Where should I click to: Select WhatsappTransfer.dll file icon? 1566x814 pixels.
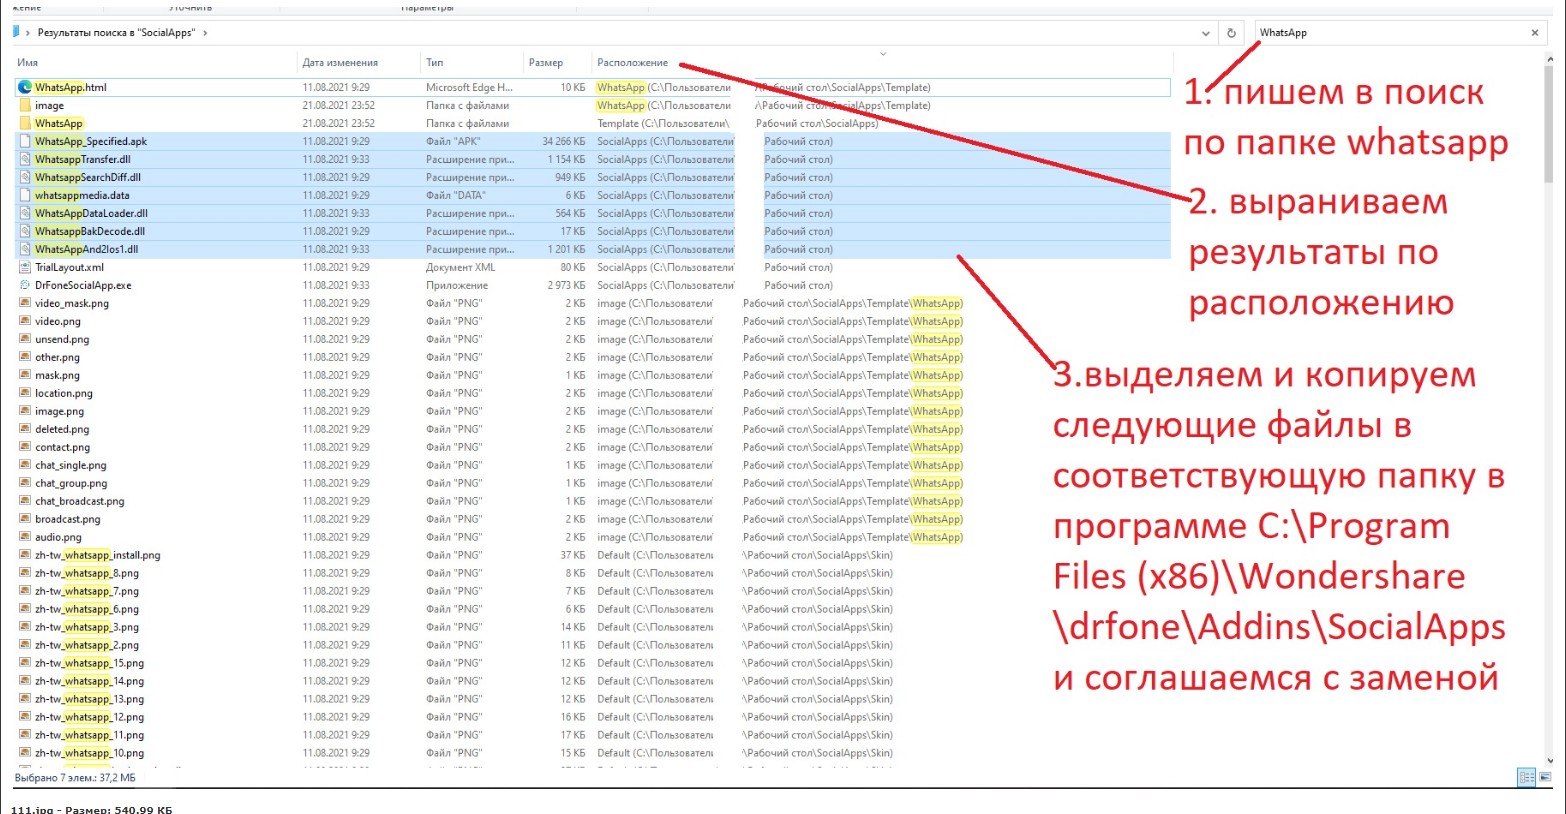point(25,159)
